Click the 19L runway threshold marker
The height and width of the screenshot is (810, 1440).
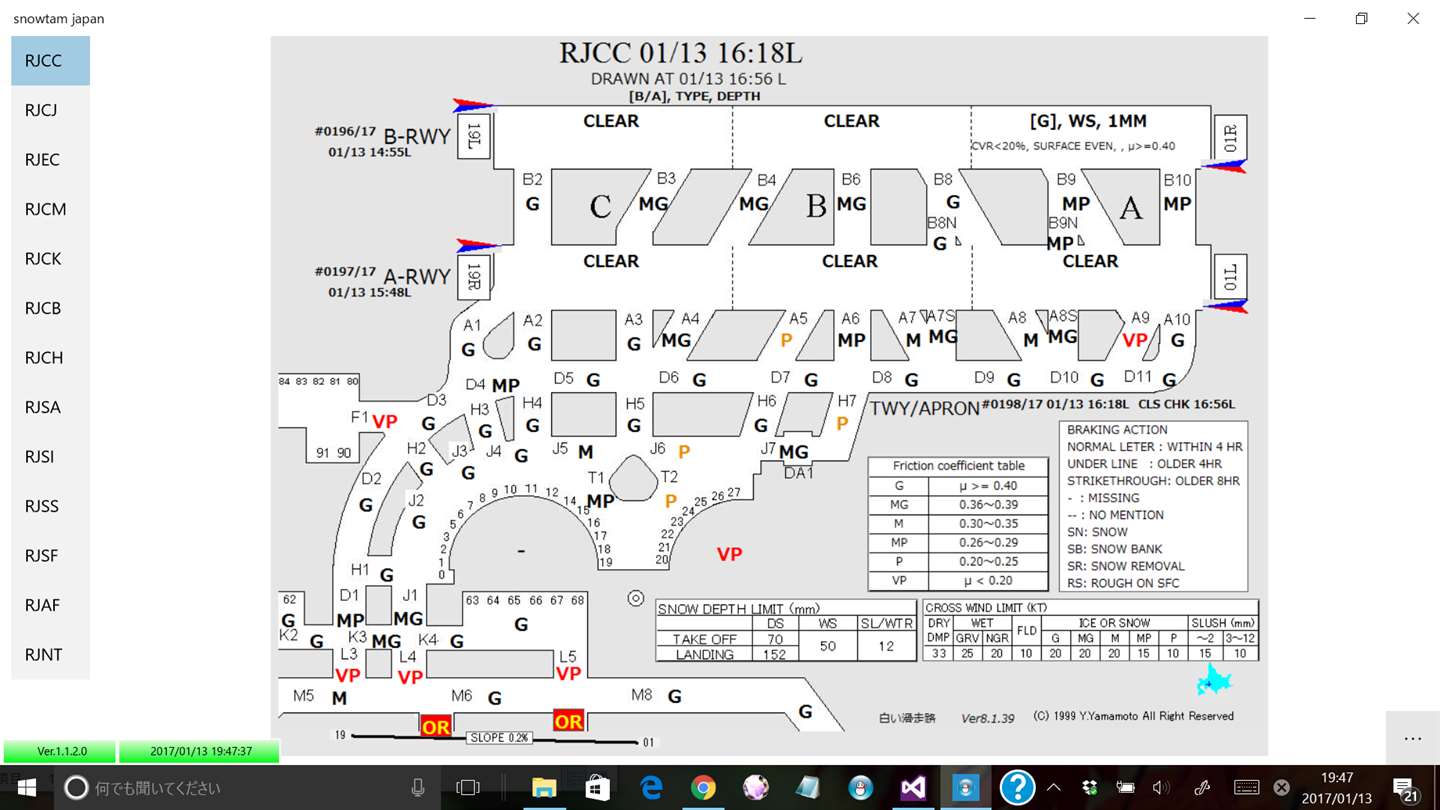pyautogui.click(x=474, y=134)
